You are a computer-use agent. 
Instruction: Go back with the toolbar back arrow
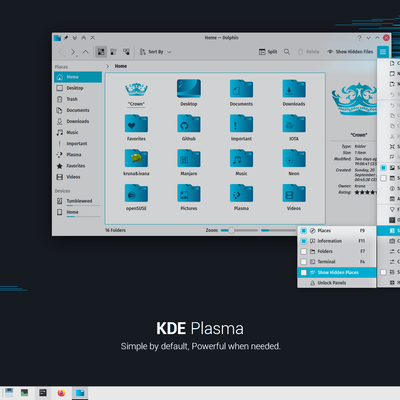pyautogui.click(x=61, y=52)
